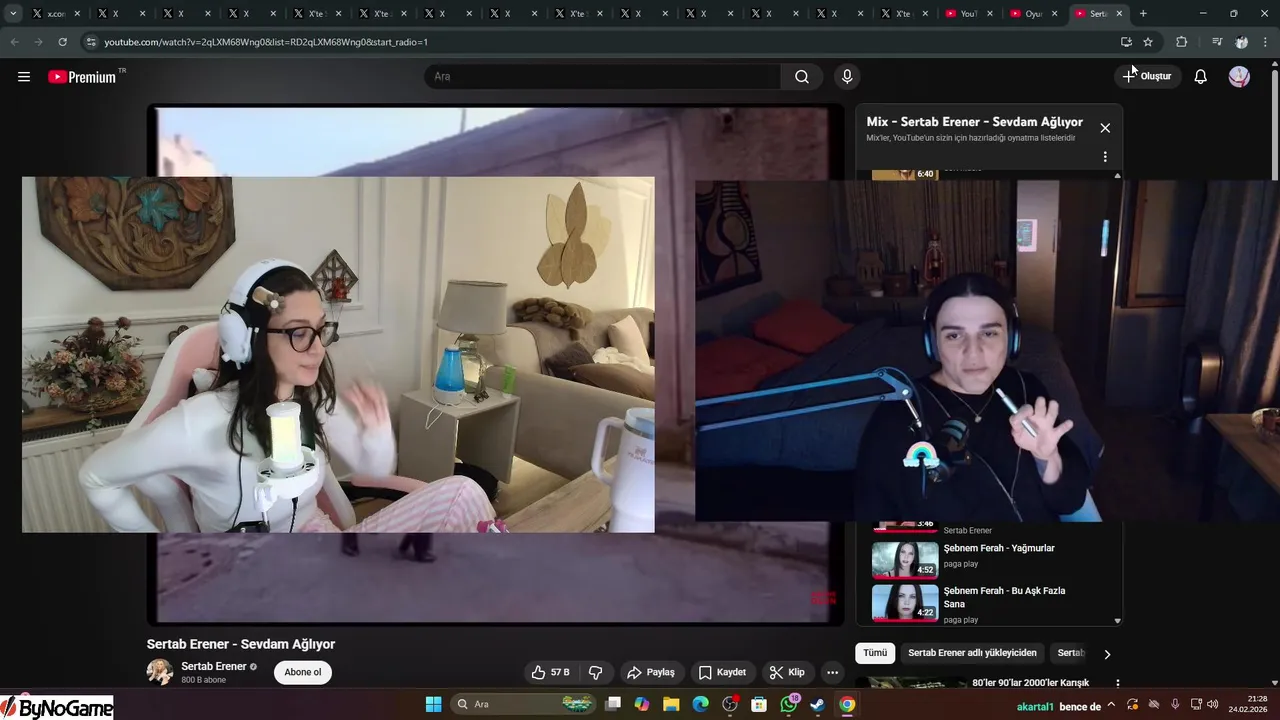Image resolution: width=1280 pixels, height=720 pixels.
Task: Bookmark this page with star icon
Action: [1148, 42]
